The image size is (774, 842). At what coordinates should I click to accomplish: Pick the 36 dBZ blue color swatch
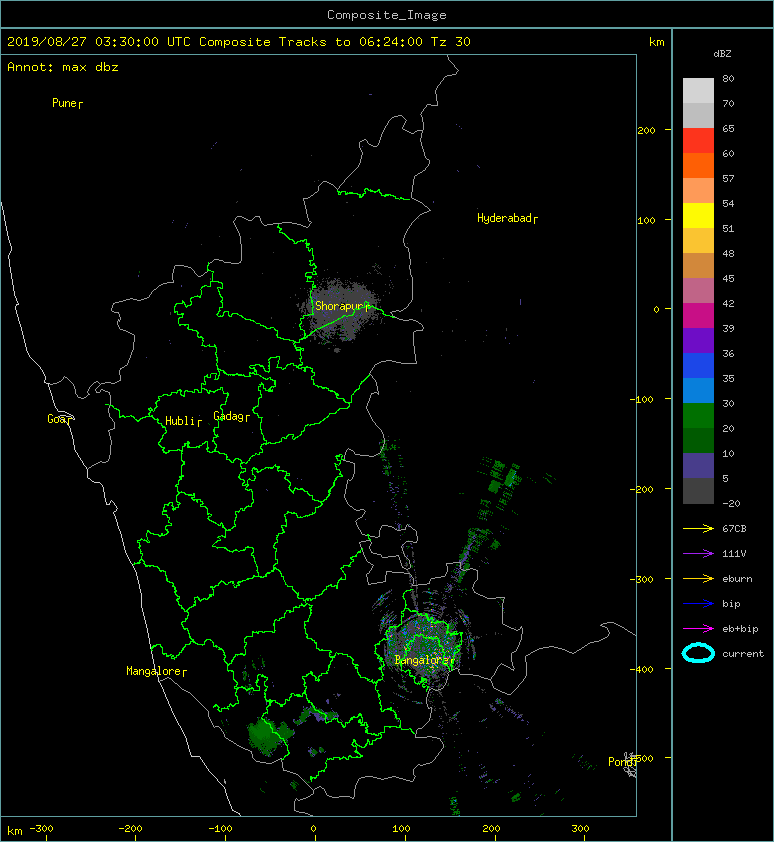(698, 366)
